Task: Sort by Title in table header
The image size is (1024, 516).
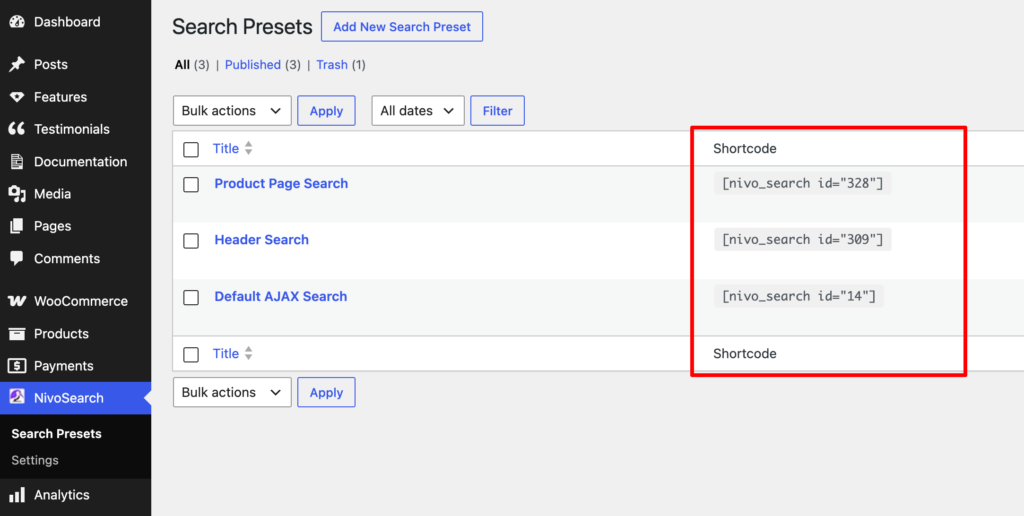Action: click(x=226, y=148)
